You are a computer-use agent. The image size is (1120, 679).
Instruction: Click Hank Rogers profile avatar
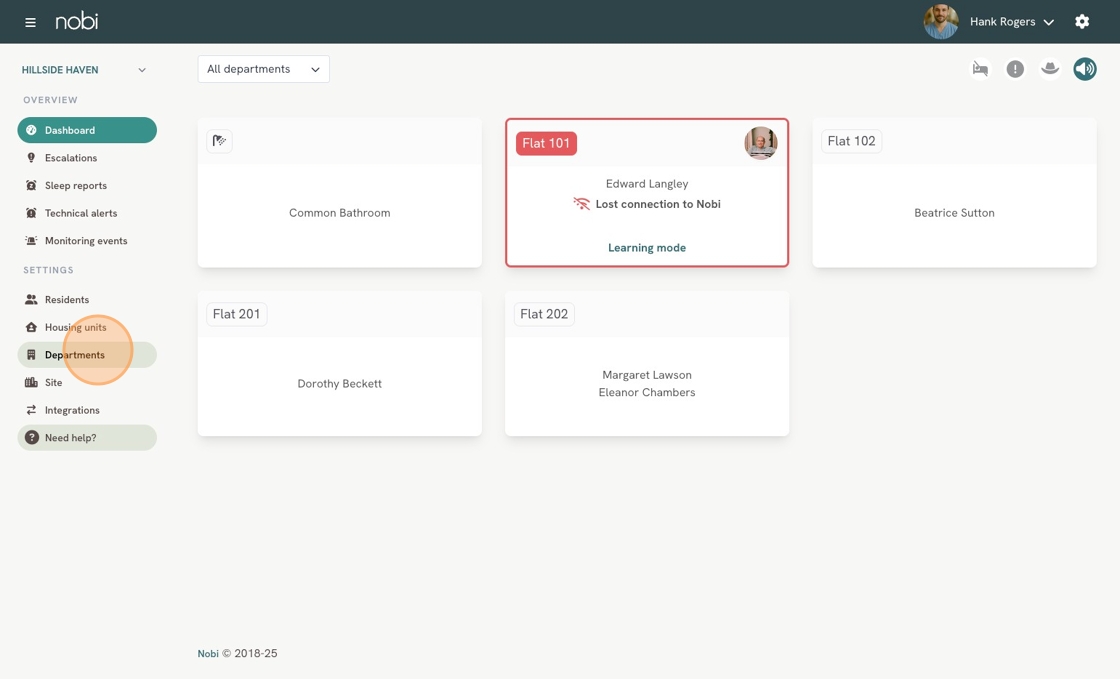coord(941,21)
